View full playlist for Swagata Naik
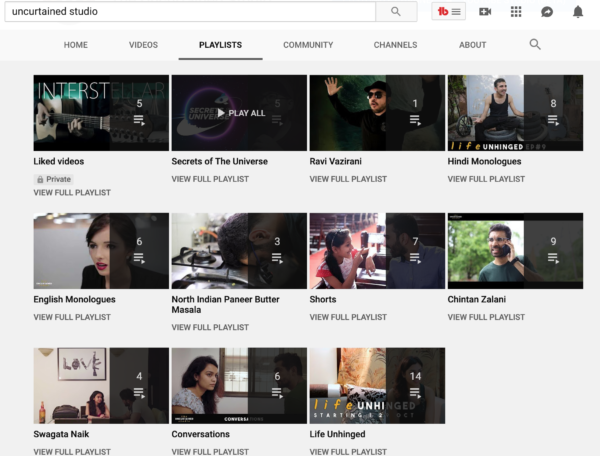The image size is (600, 456). click(x=72, y=451)
